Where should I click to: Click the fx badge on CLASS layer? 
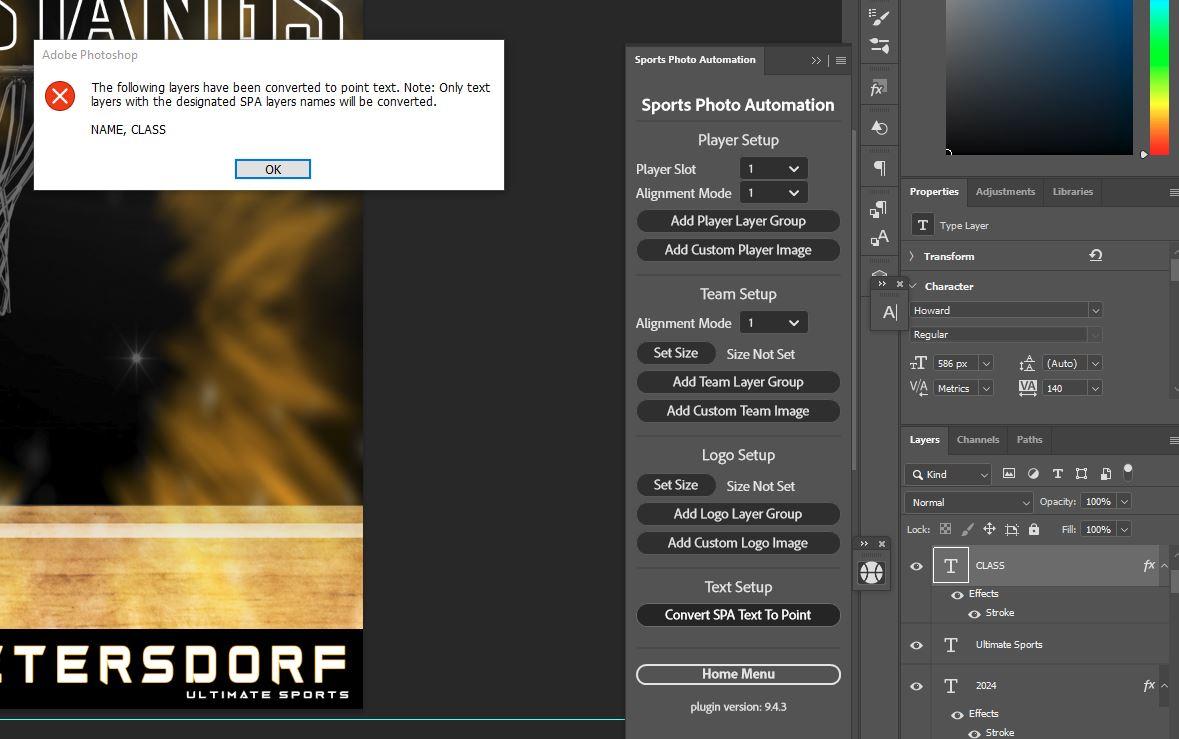click(x=1148, y=565)
